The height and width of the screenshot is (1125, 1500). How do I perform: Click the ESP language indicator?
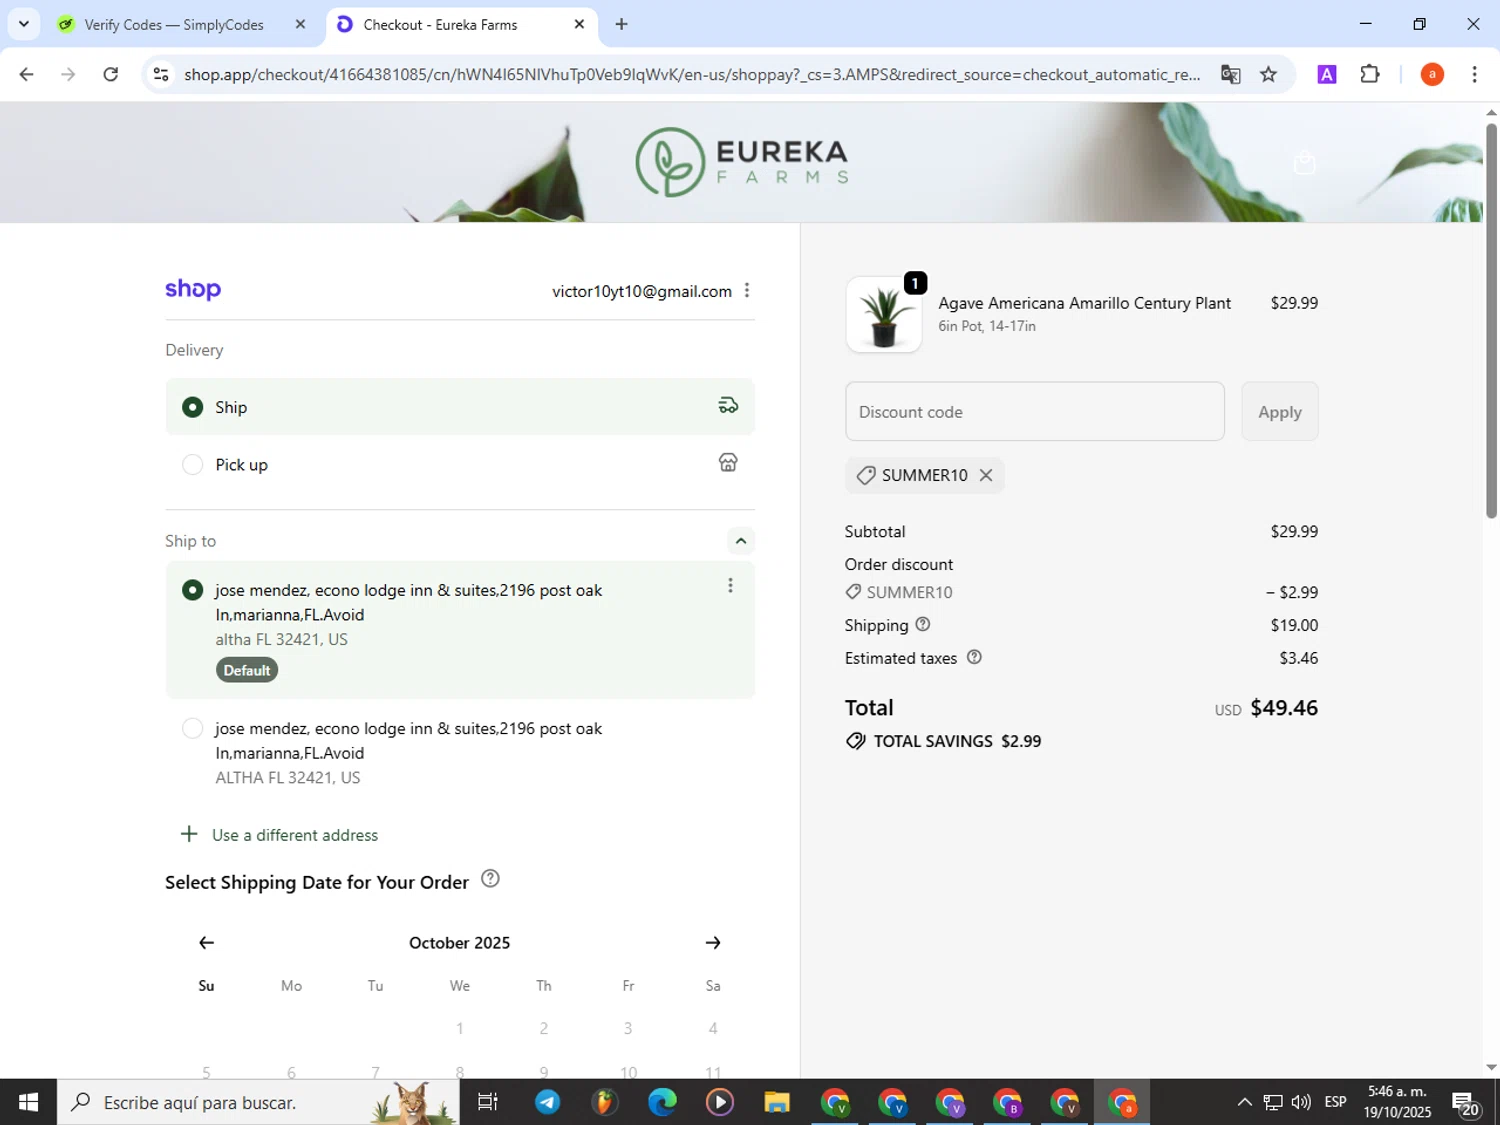click(x=1335, y=1102)
